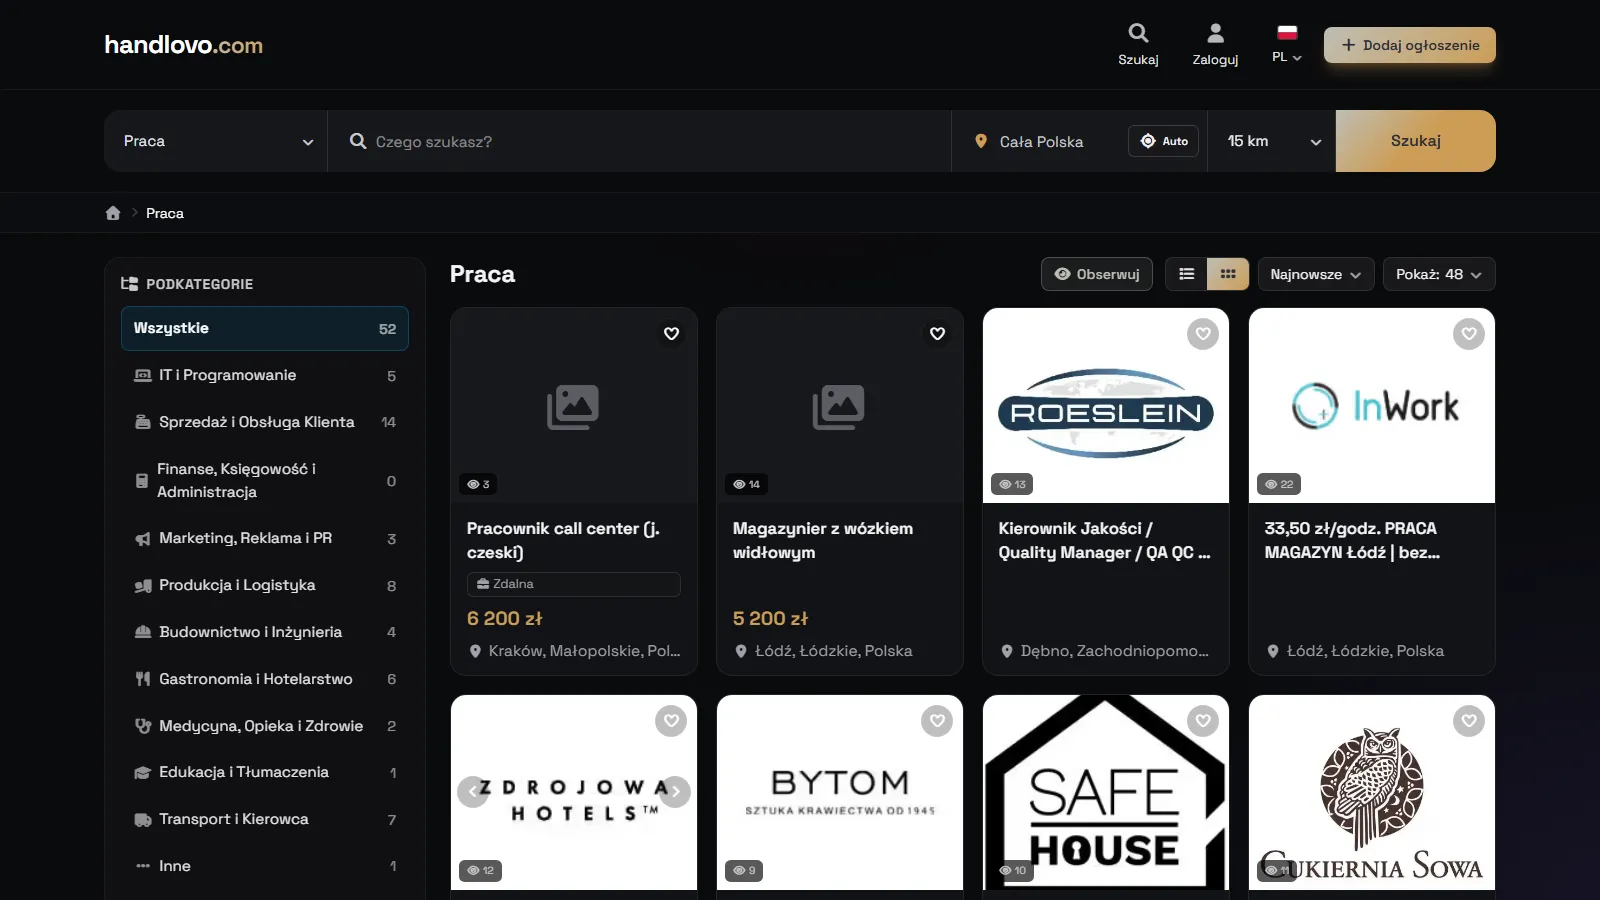This screenshot has width=1600, height=900.
Task: Show next image on Zdrojowa Hotels card
Action: [x=675, y=792]
